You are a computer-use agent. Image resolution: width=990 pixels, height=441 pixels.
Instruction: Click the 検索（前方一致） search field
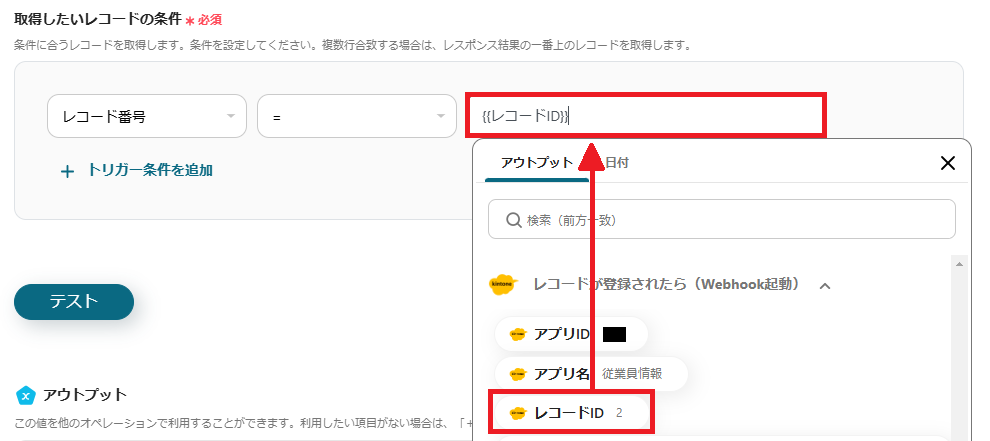722,219
